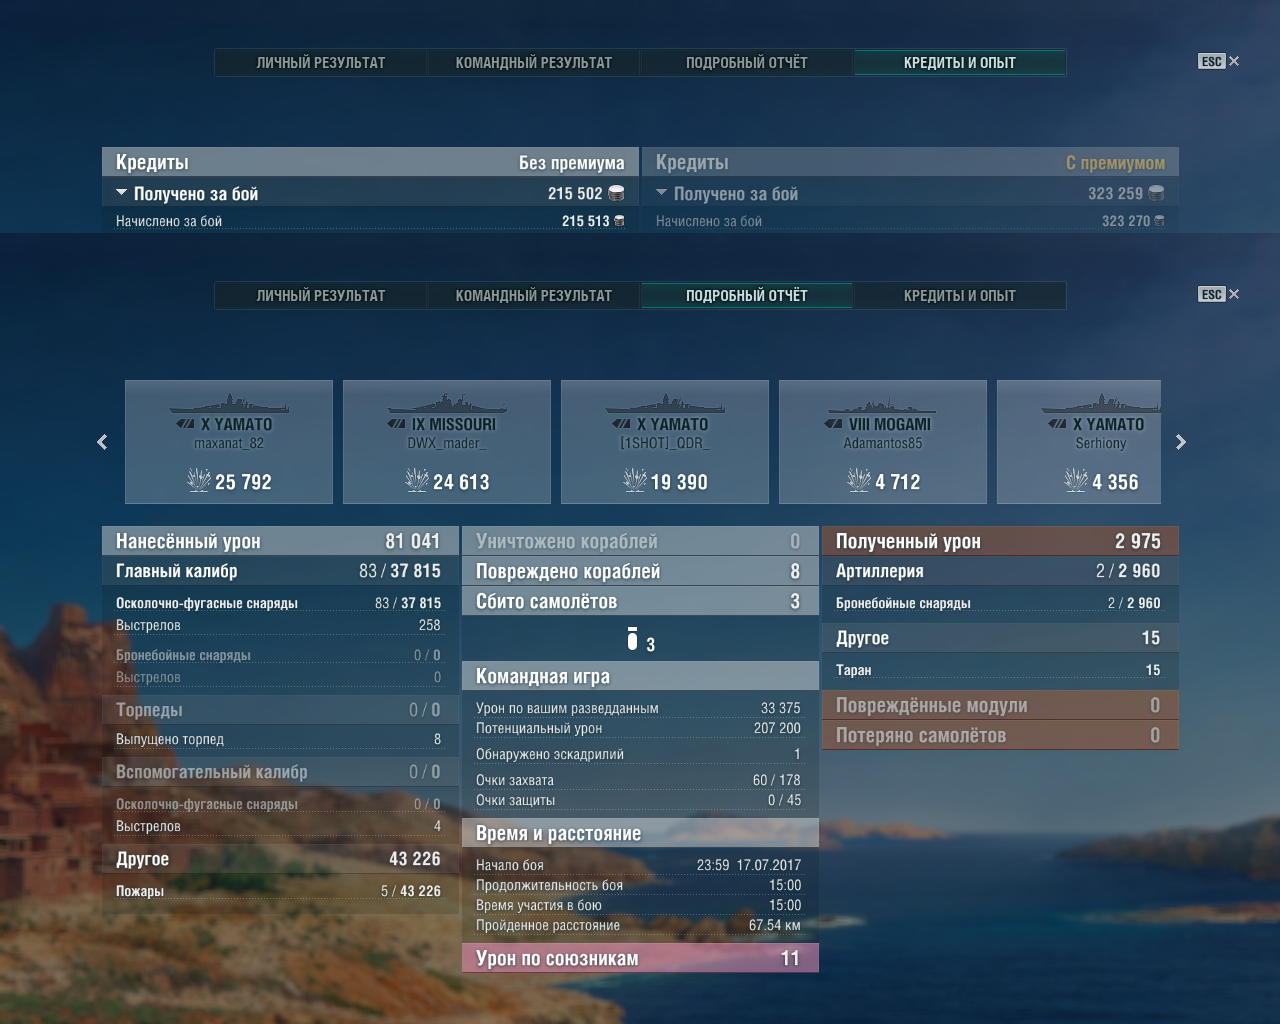1280x1024 pixels.
Task: Select active КРЕДИТЫ И ОПЫТ tab in top panel
Action: pyautogui.click(x=960, y=62)
